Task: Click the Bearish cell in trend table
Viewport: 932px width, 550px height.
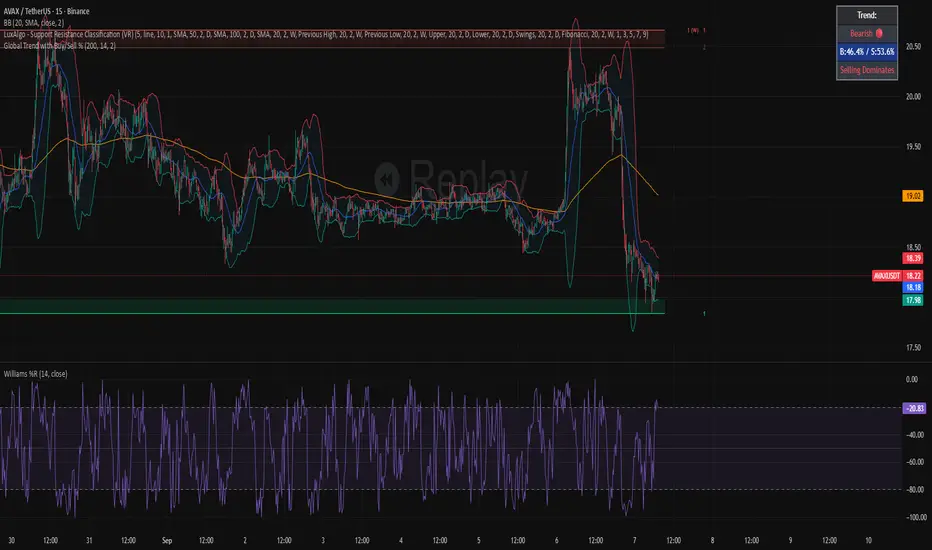Action: pyautogui.click(x=867, y=33)
